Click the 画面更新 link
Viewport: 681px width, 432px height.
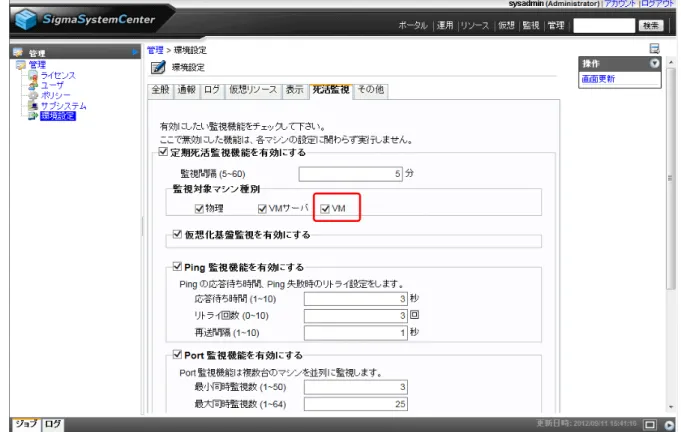598,79
